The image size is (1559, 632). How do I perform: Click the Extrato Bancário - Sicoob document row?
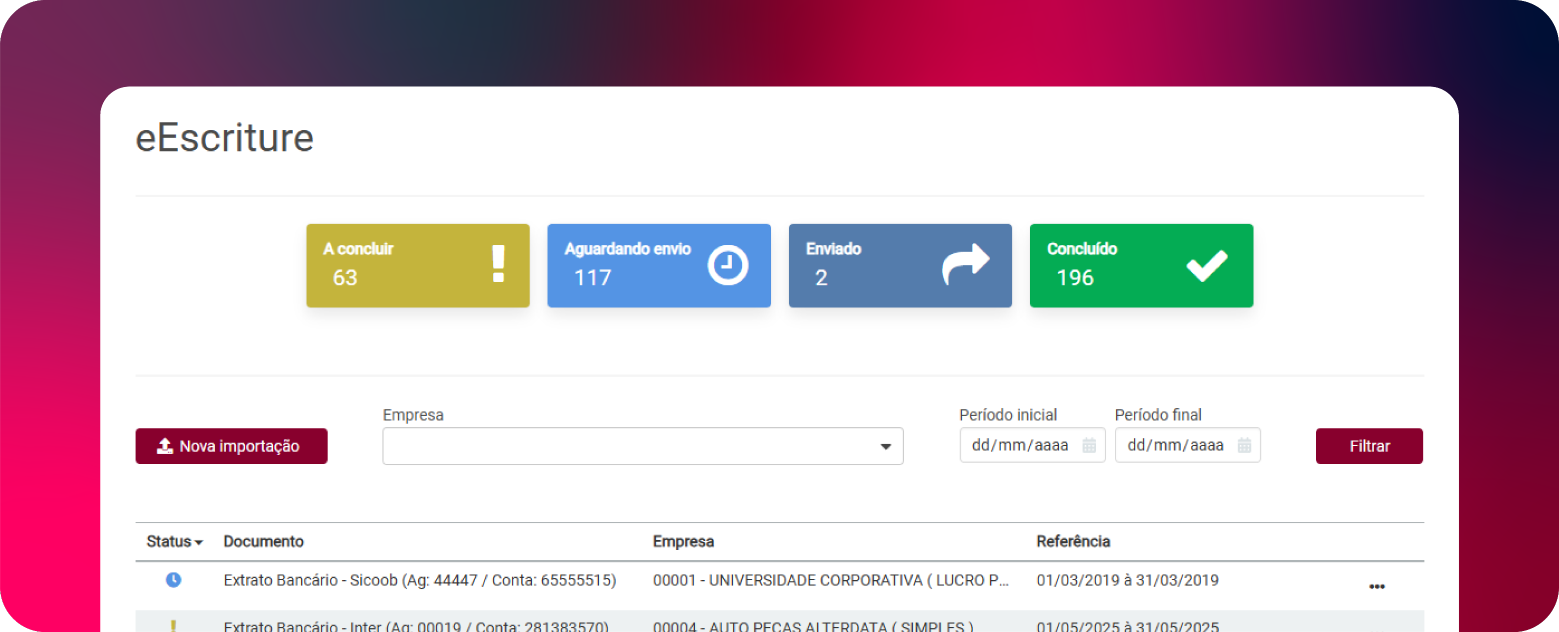(x=419, y=580)
